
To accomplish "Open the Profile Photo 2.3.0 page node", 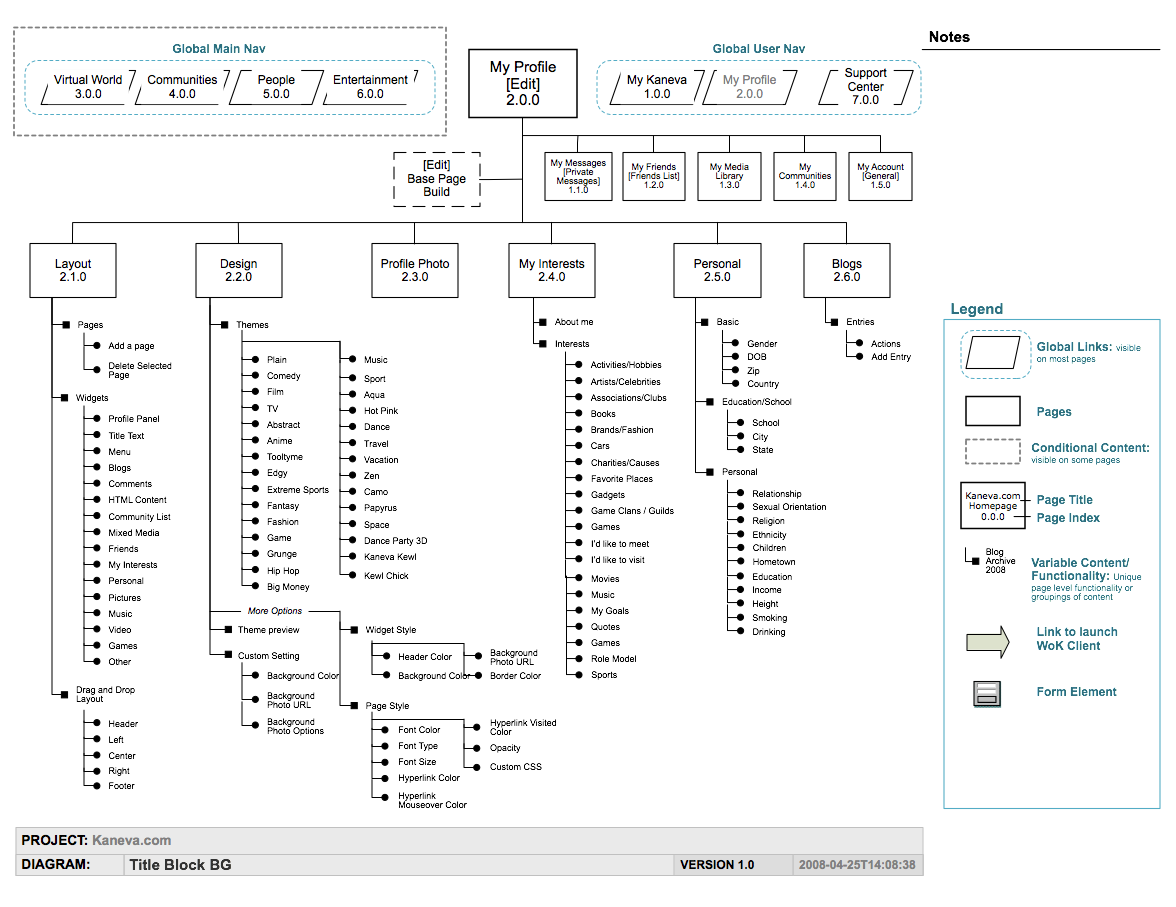I will (x=415, y=270).
